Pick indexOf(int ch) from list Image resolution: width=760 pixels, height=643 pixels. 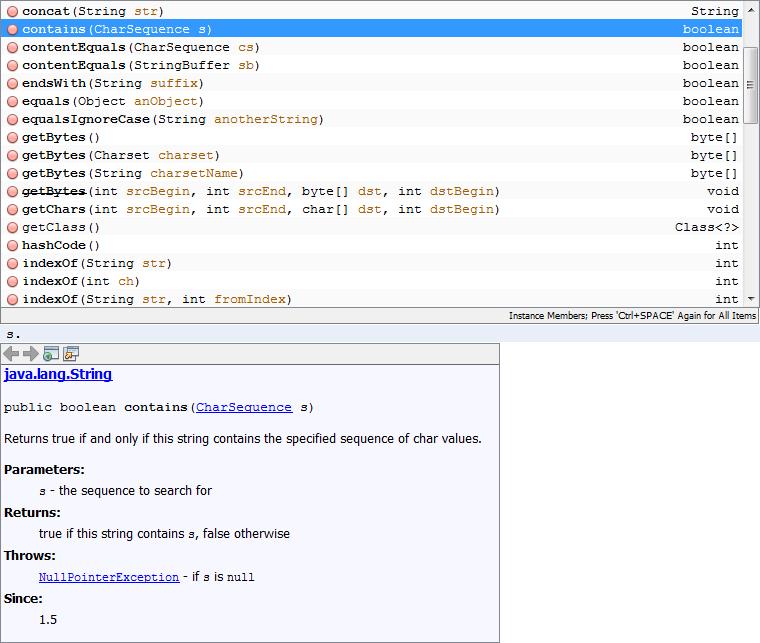(x=371, y=282)
